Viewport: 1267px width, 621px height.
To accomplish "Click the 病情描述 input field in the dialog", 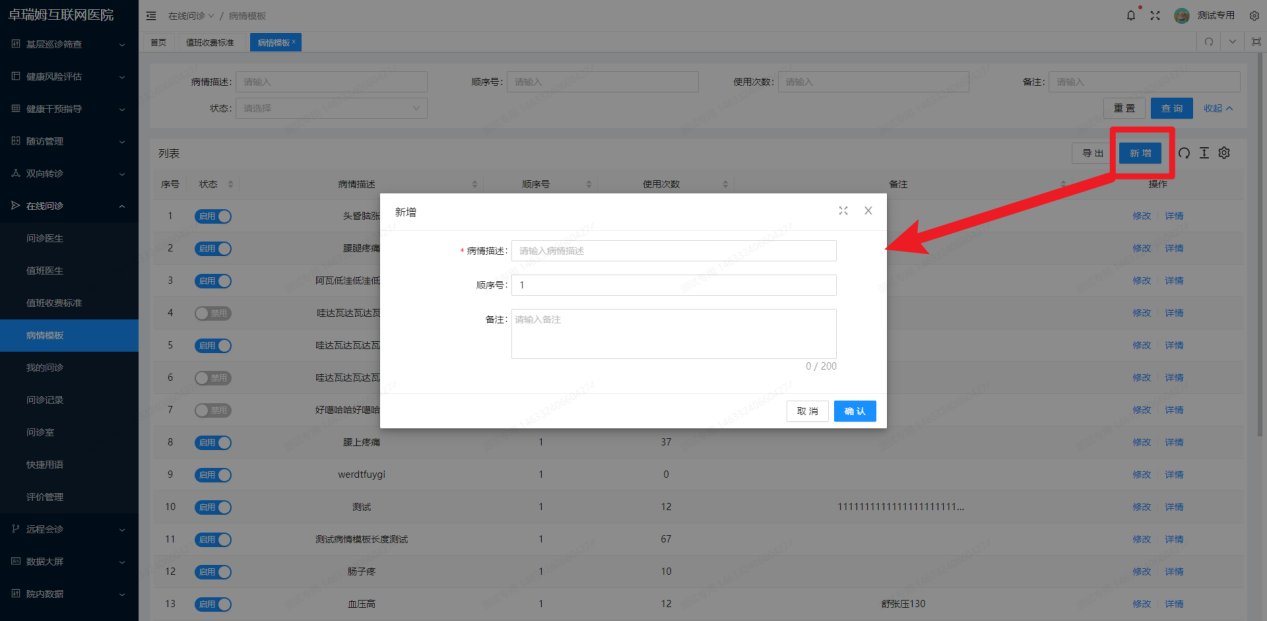I will (x=673, y=250).
